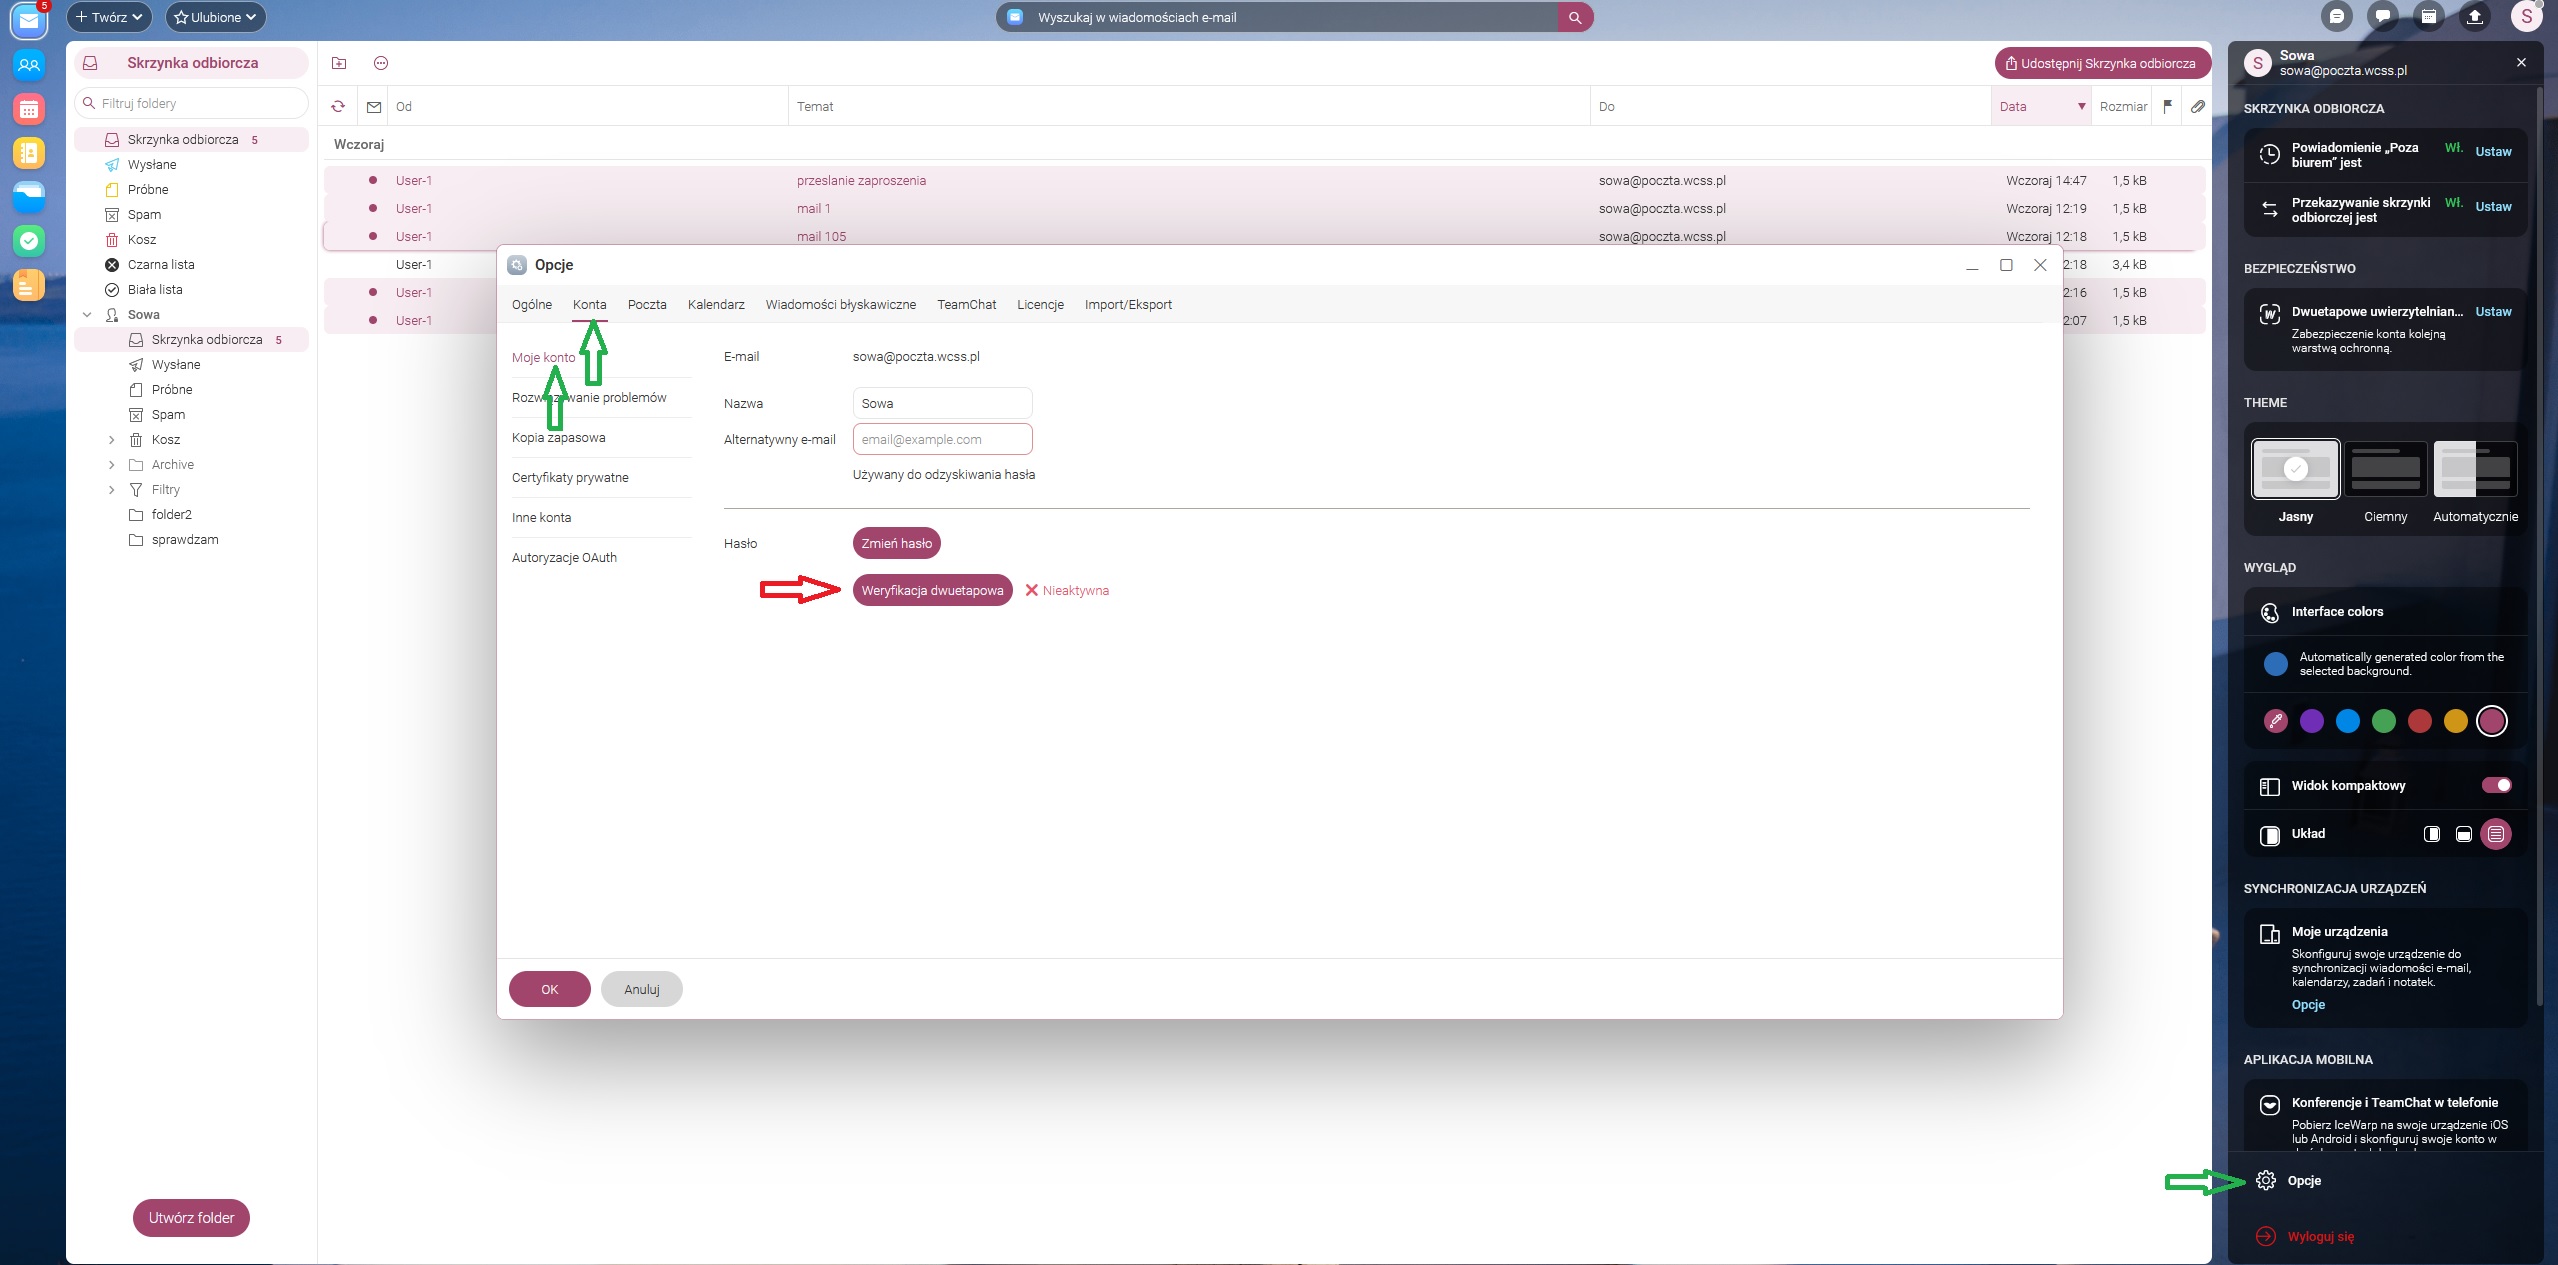Open the more actions ellipsis icon
This screenshot has width=2558, height=1265.
click(381, 63)
